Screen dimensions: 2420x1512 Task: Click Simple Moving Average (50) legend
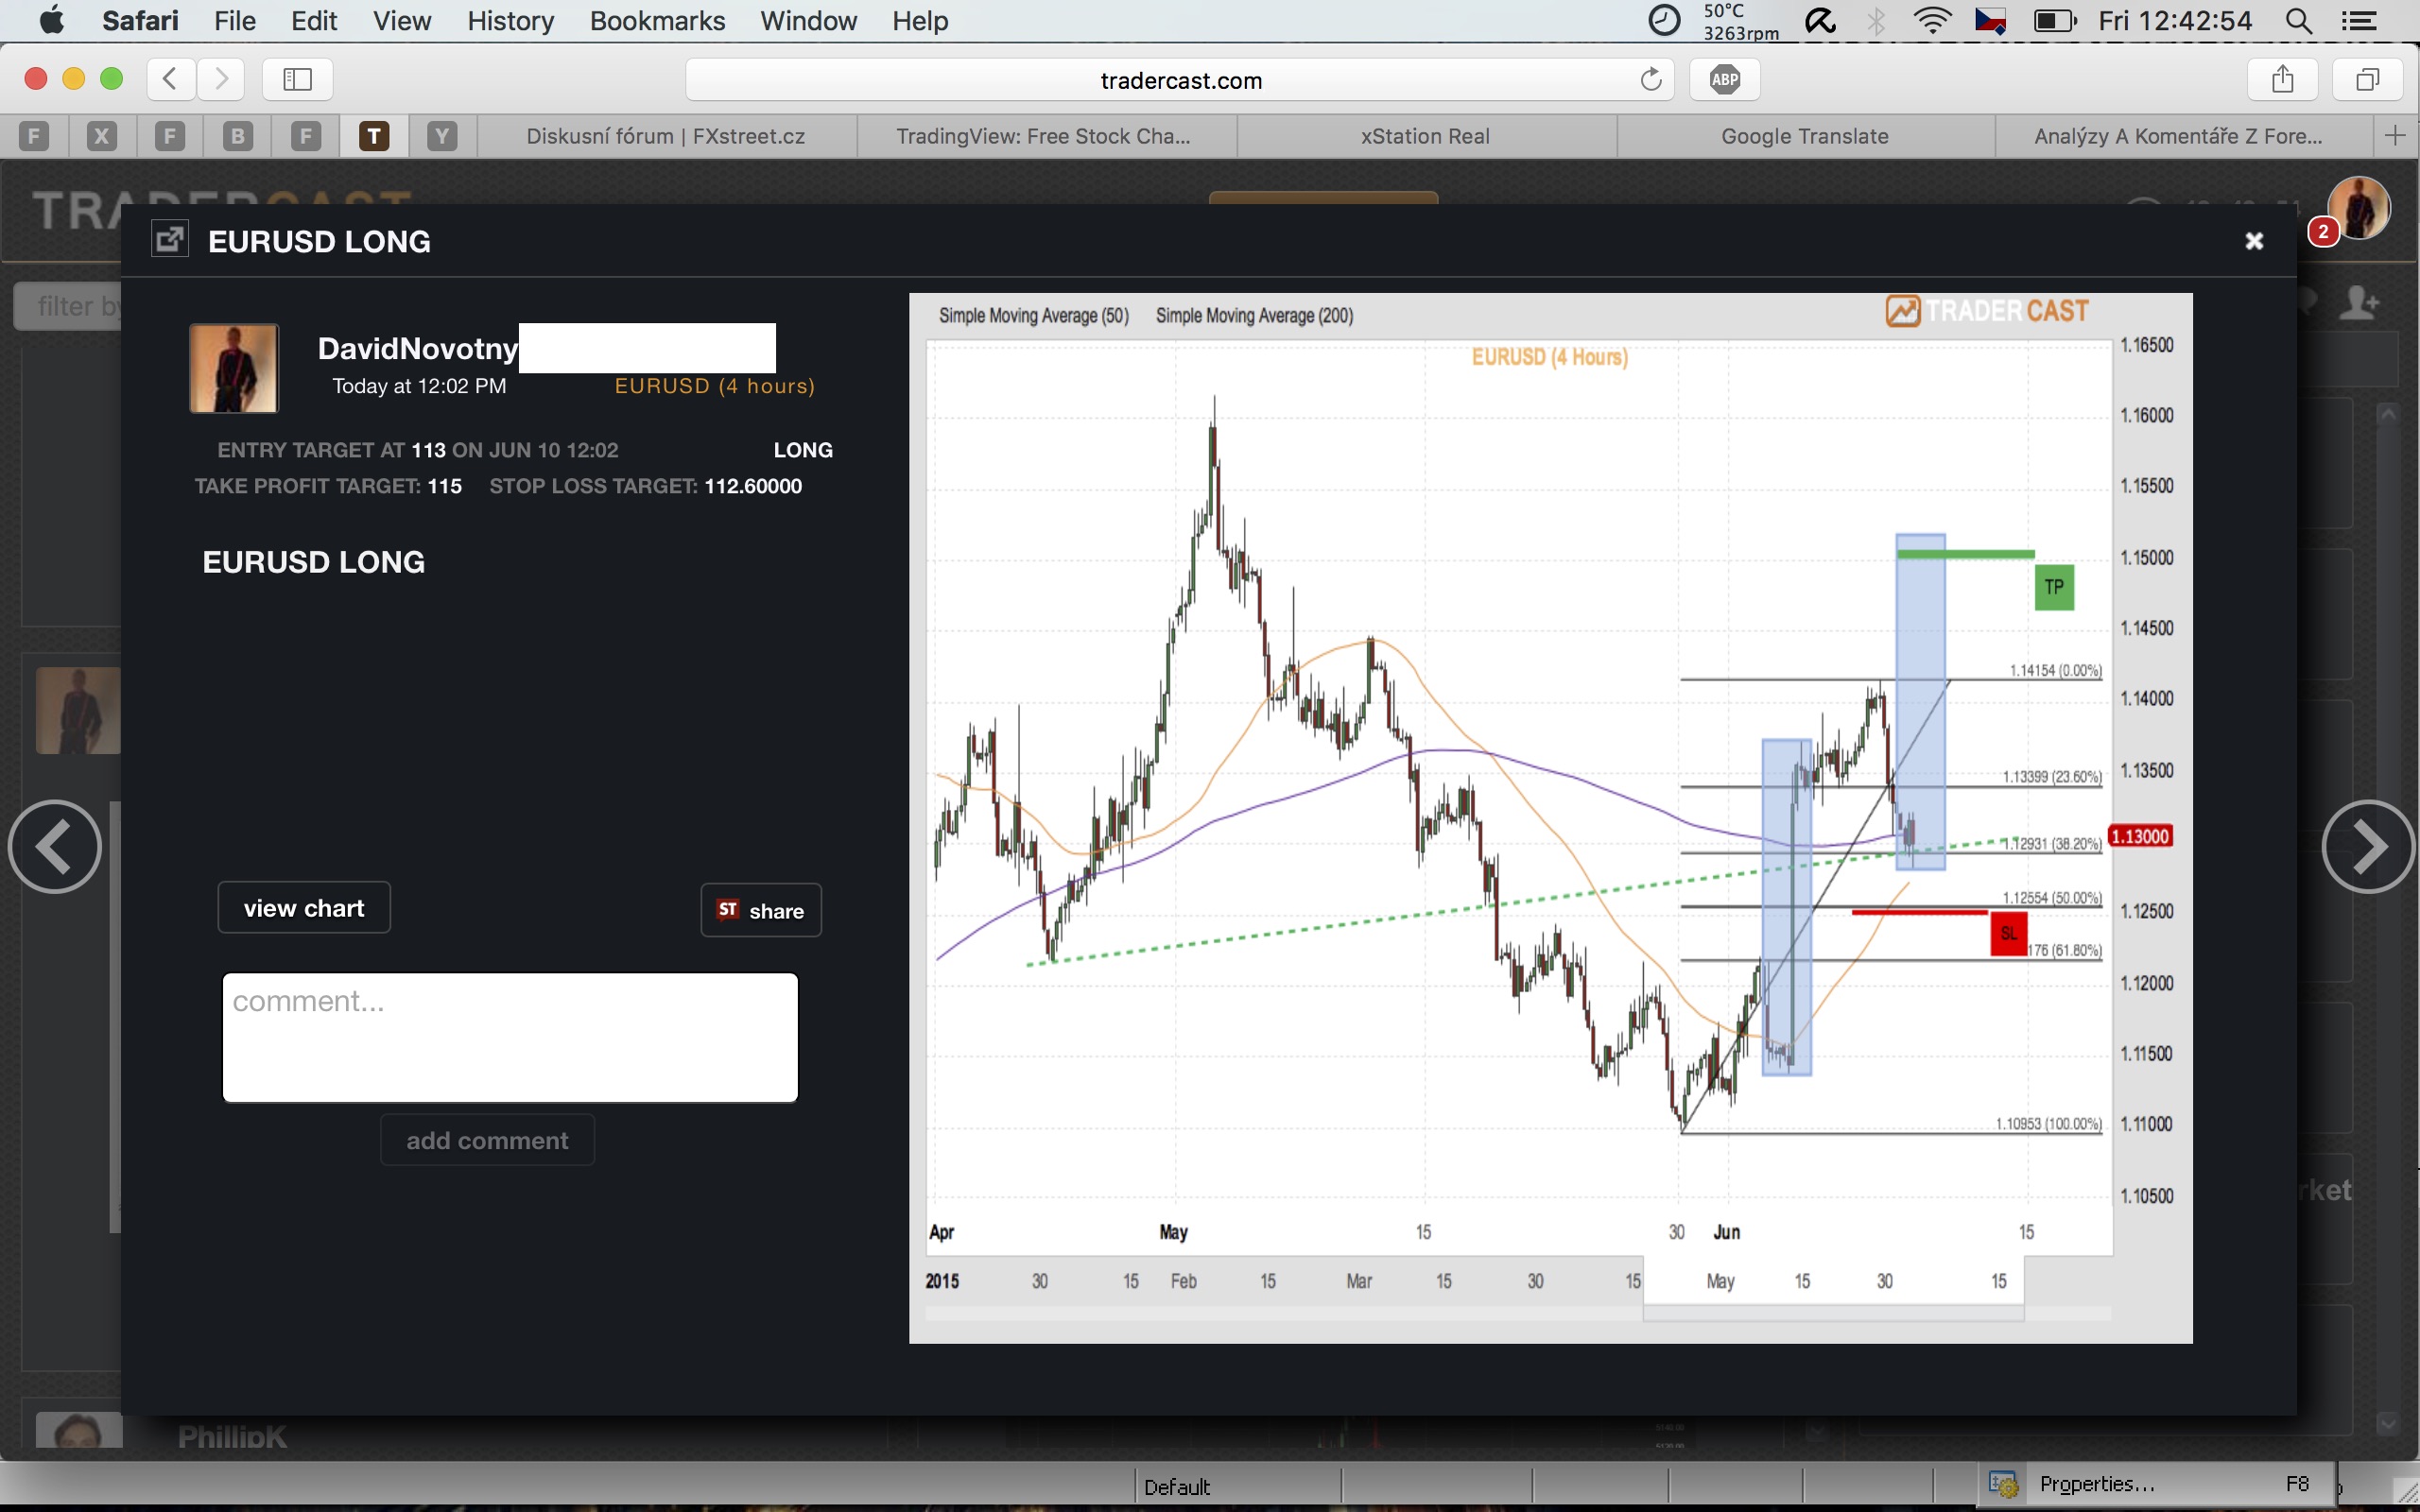pyautogui.click(x=1033, y=316)
